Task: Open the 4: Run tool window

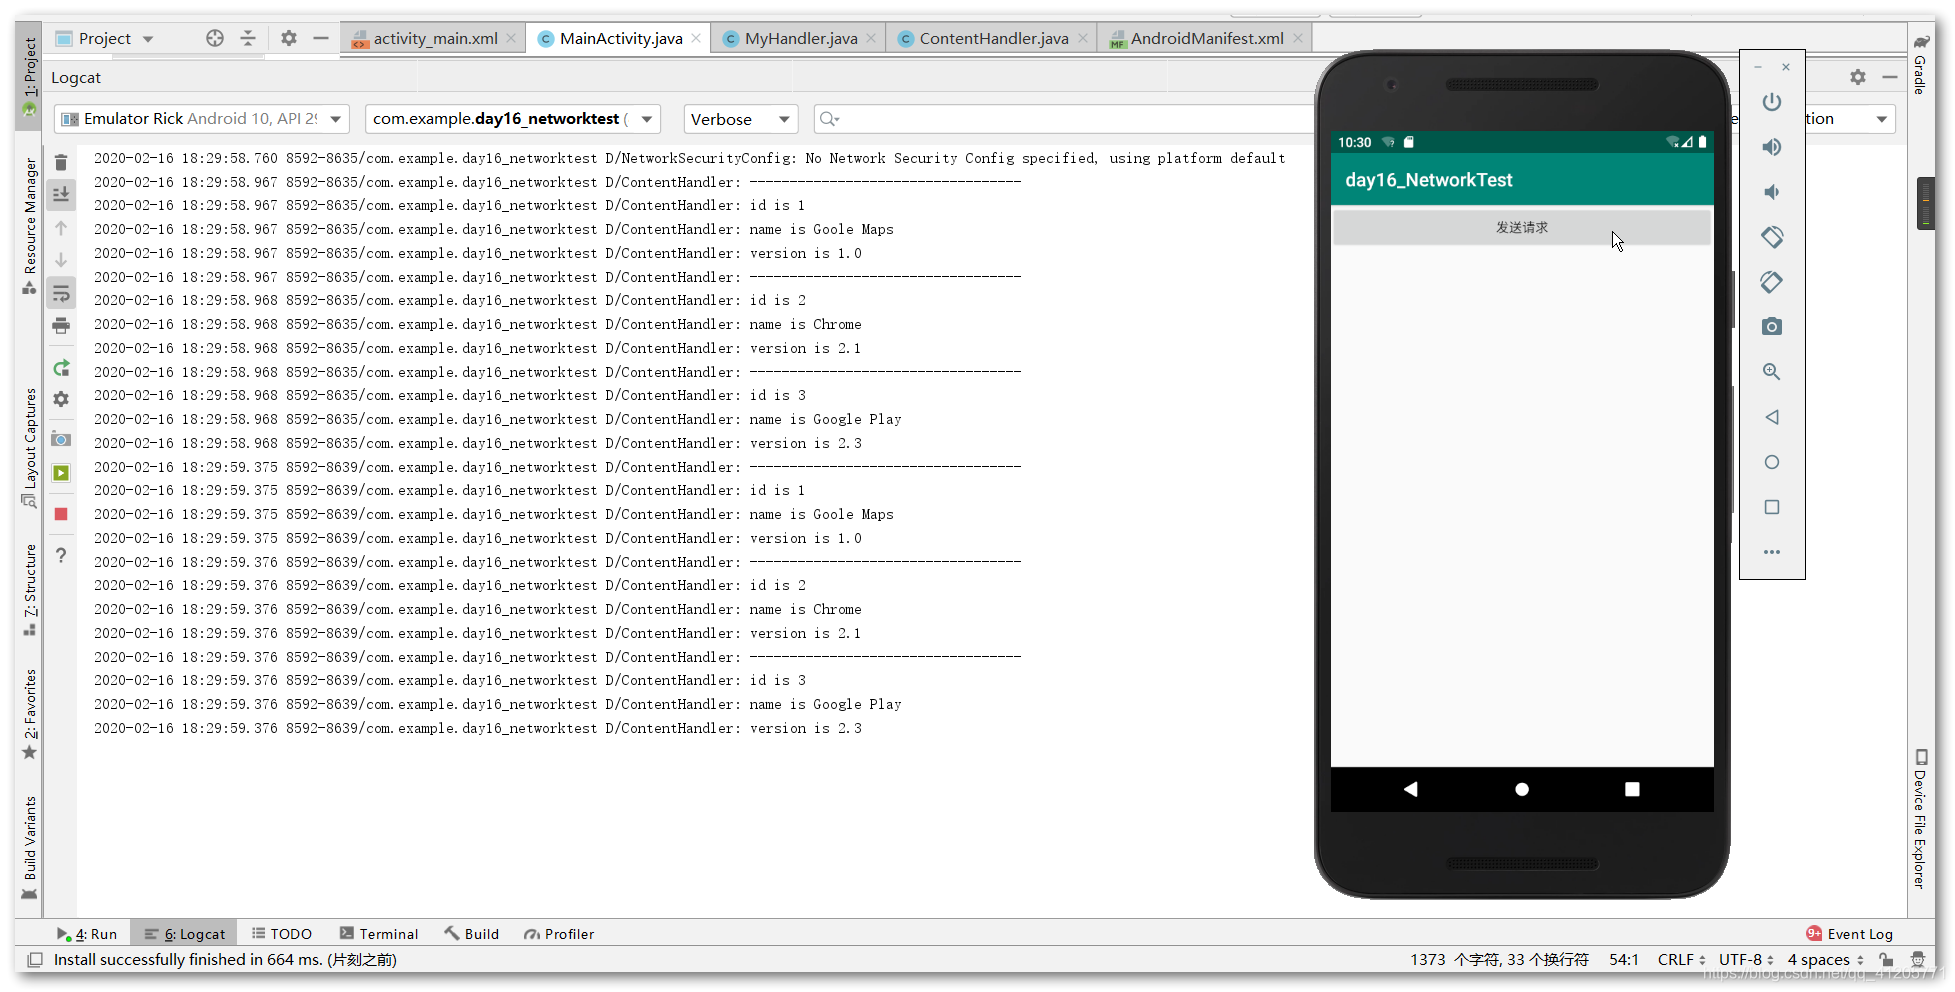Action: click(x=87, y=934)
